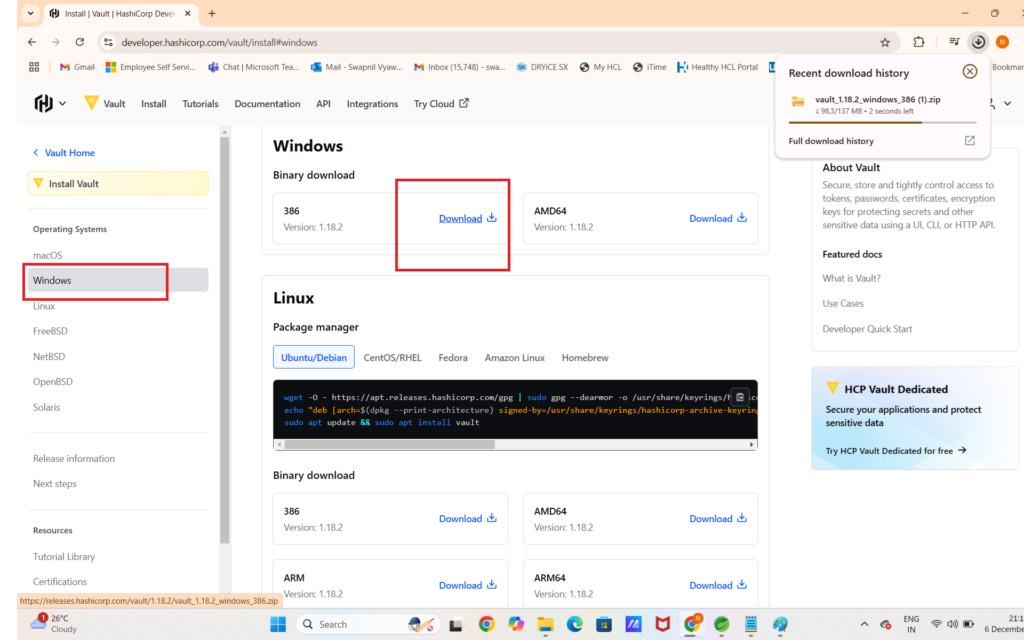Open the Developer Quick Start doc

867,329
